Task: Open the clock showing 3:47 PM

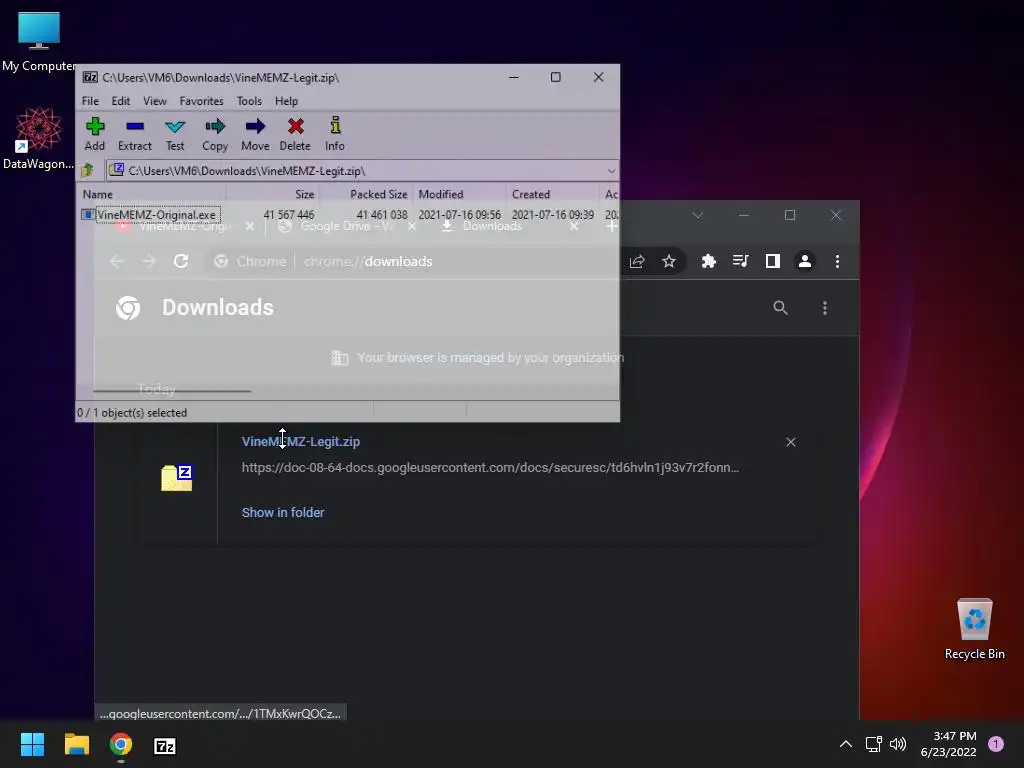Action: (x=948, y=744)
